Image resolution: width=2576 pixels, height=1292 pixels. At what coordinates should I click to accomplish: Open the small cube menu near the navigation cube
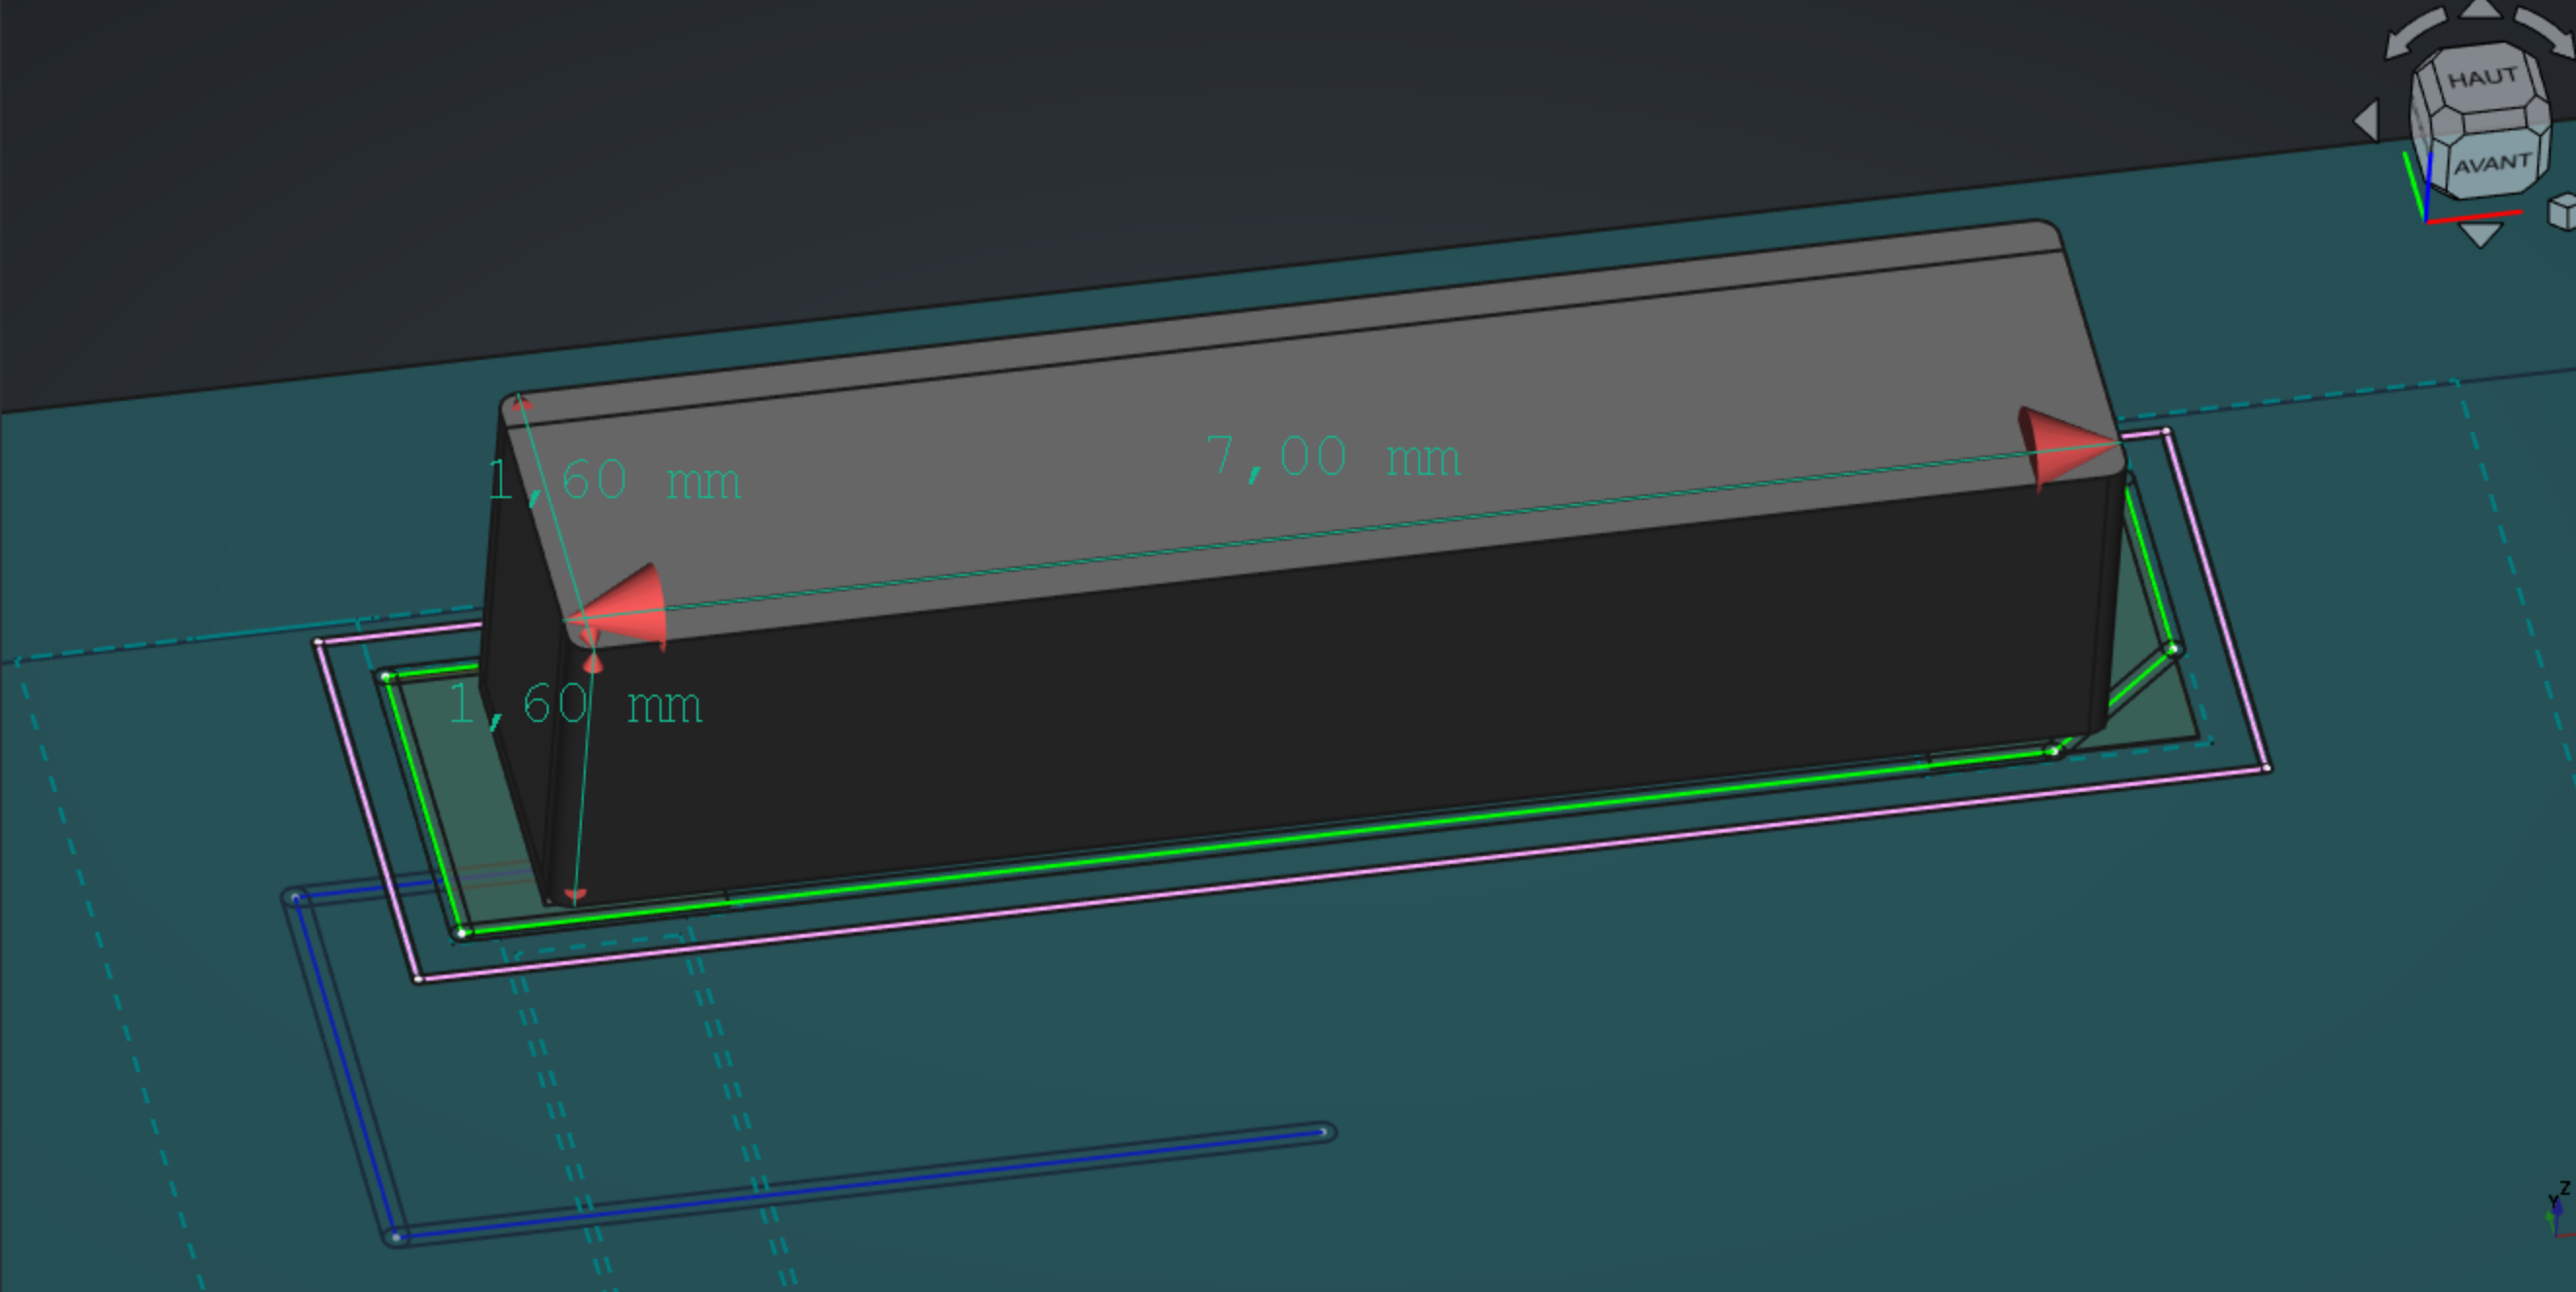point(2562,212)
